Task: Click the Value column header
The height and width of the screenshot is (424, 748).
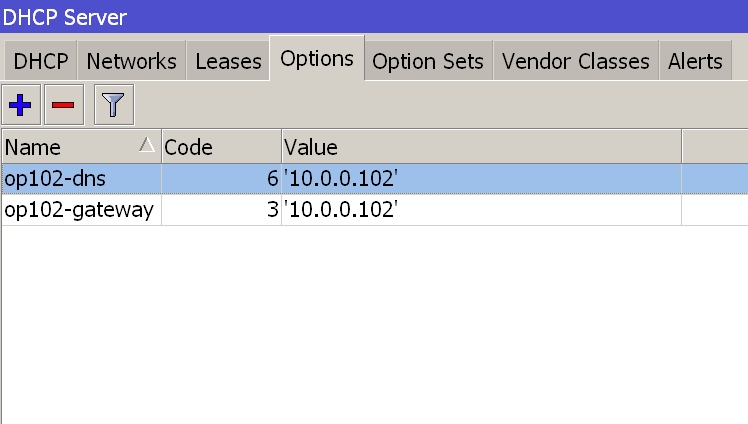Action: [480, 147]
